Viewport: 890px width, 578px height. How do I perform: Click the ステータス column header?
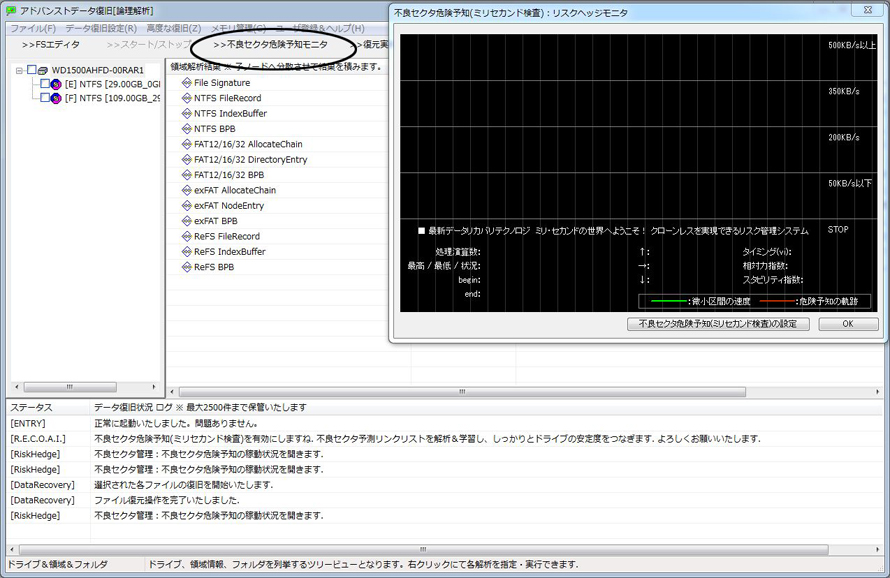(x=48, y=407)
